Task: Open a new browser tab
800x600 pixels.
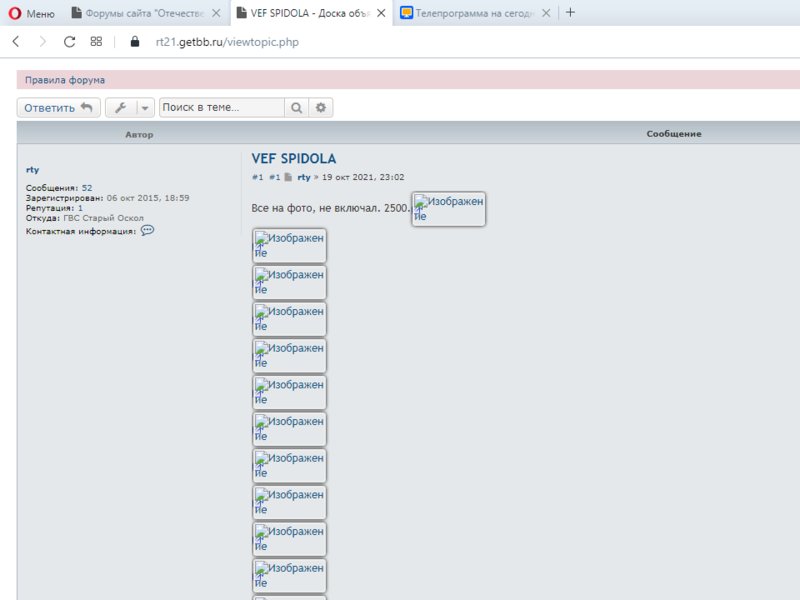Action: 570,13
